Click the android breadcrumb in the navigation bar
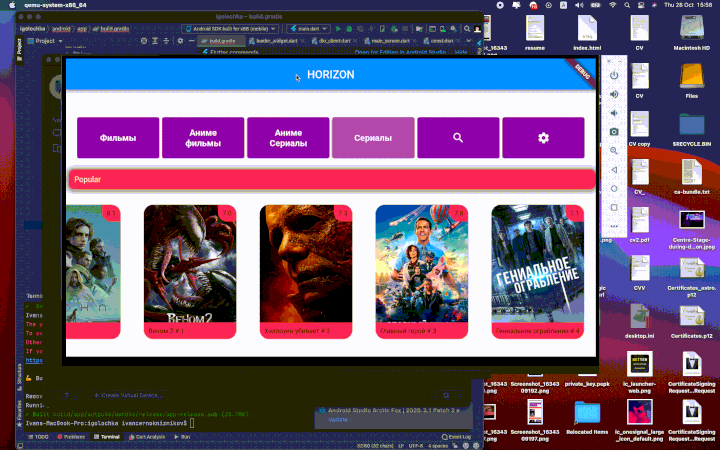This screenshot has width=720, height=450. [x=61, y=28]
